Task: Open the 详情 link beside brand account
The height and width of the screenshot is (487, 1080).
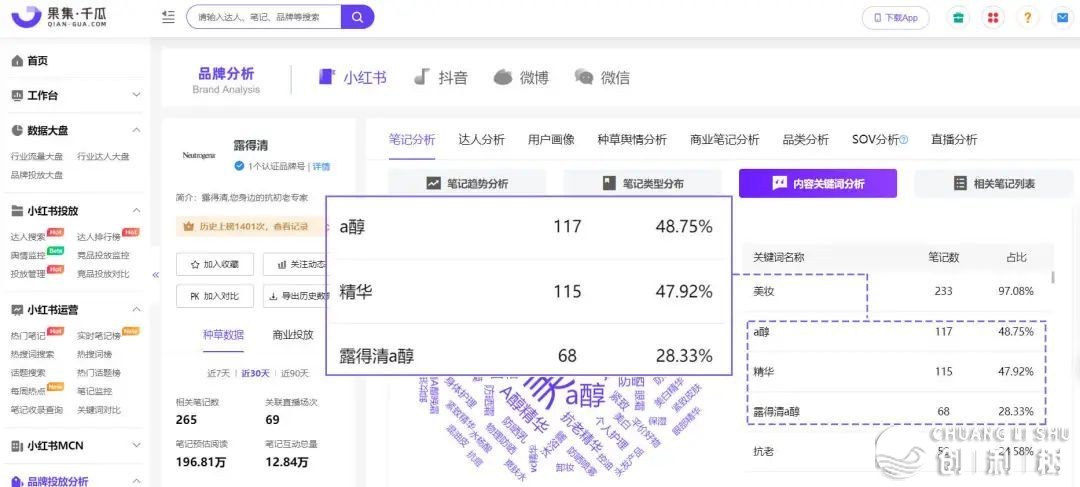Action: click(321, 166)
